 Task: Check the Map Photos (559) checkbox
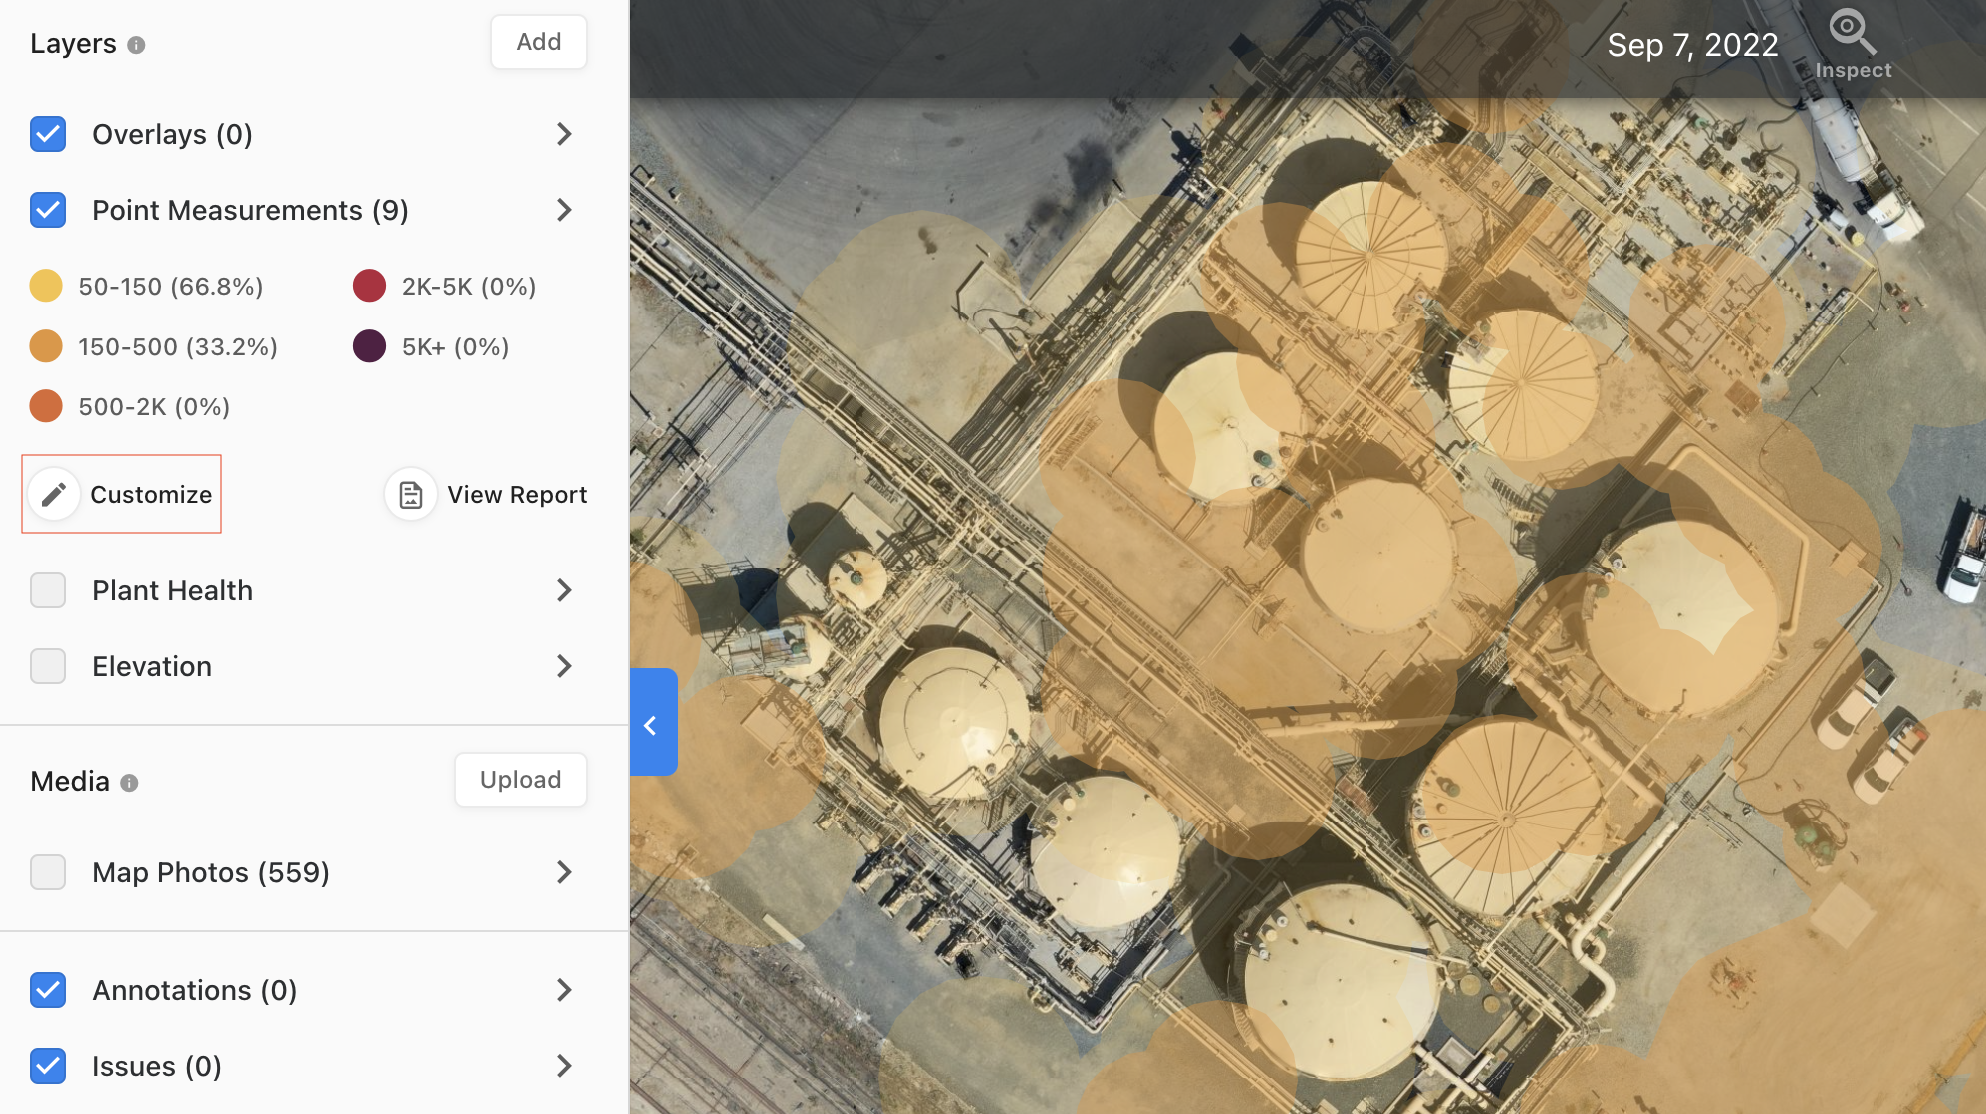pyautogui.click(x=48, y=872)
